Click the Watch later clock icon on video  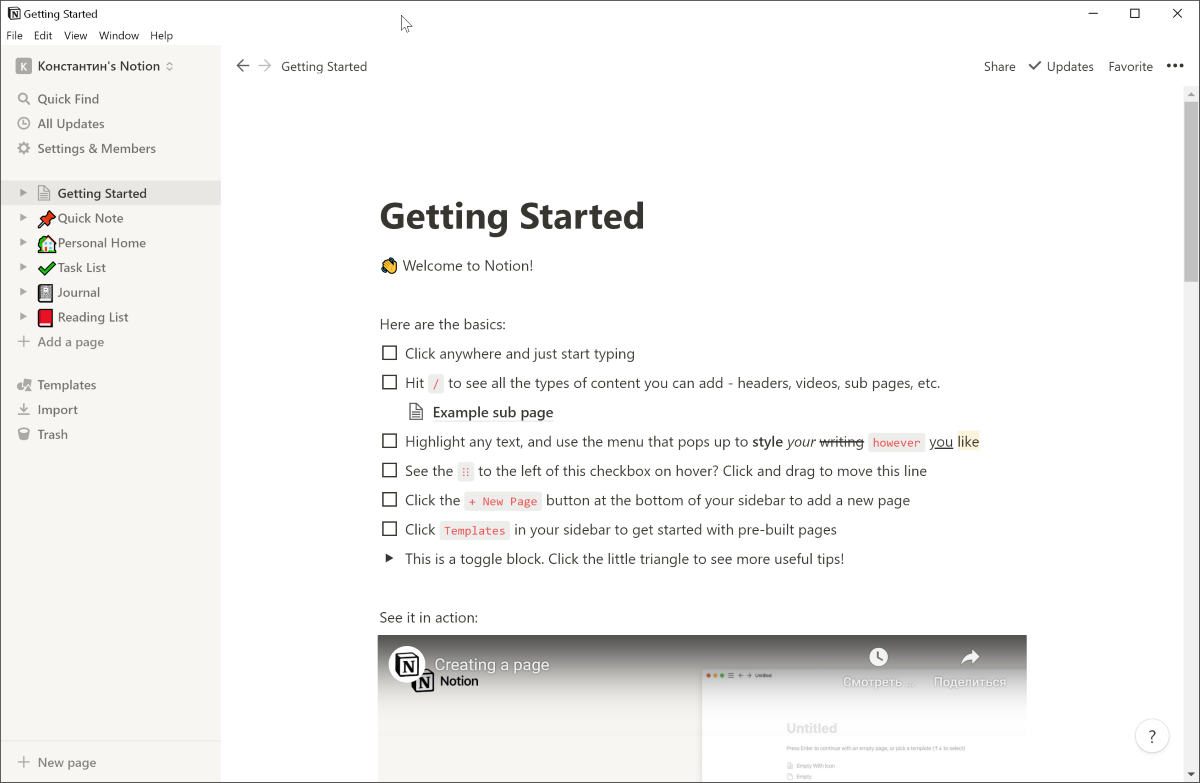point(878,657)
